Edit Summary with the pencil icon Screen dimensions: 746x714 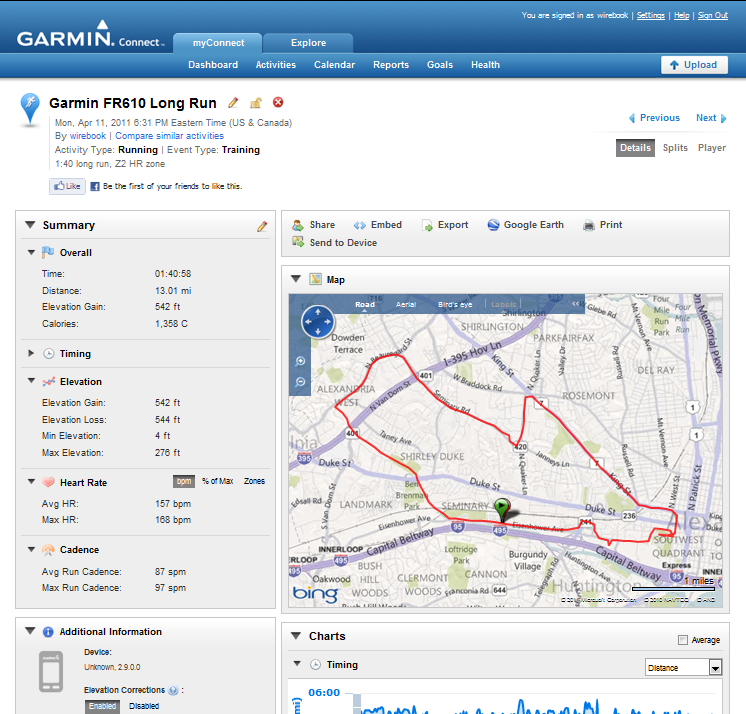(262, 226)
